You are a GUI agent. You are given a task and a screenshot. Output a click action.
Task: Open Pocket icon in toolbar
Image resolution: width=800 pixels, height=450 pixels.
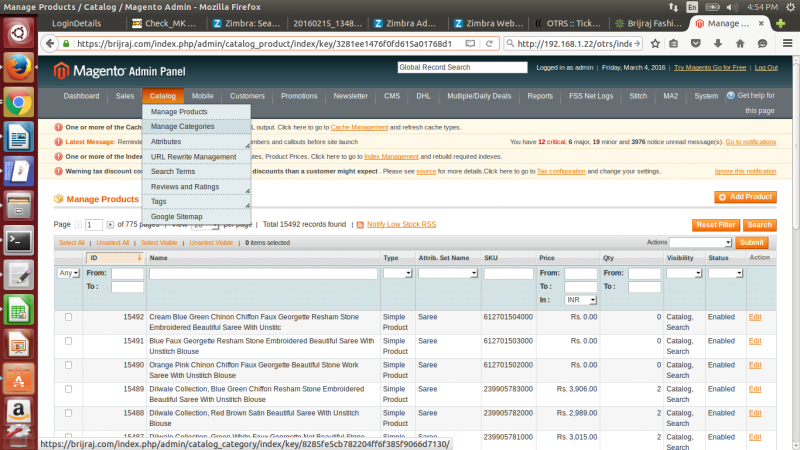coord(695,44)
